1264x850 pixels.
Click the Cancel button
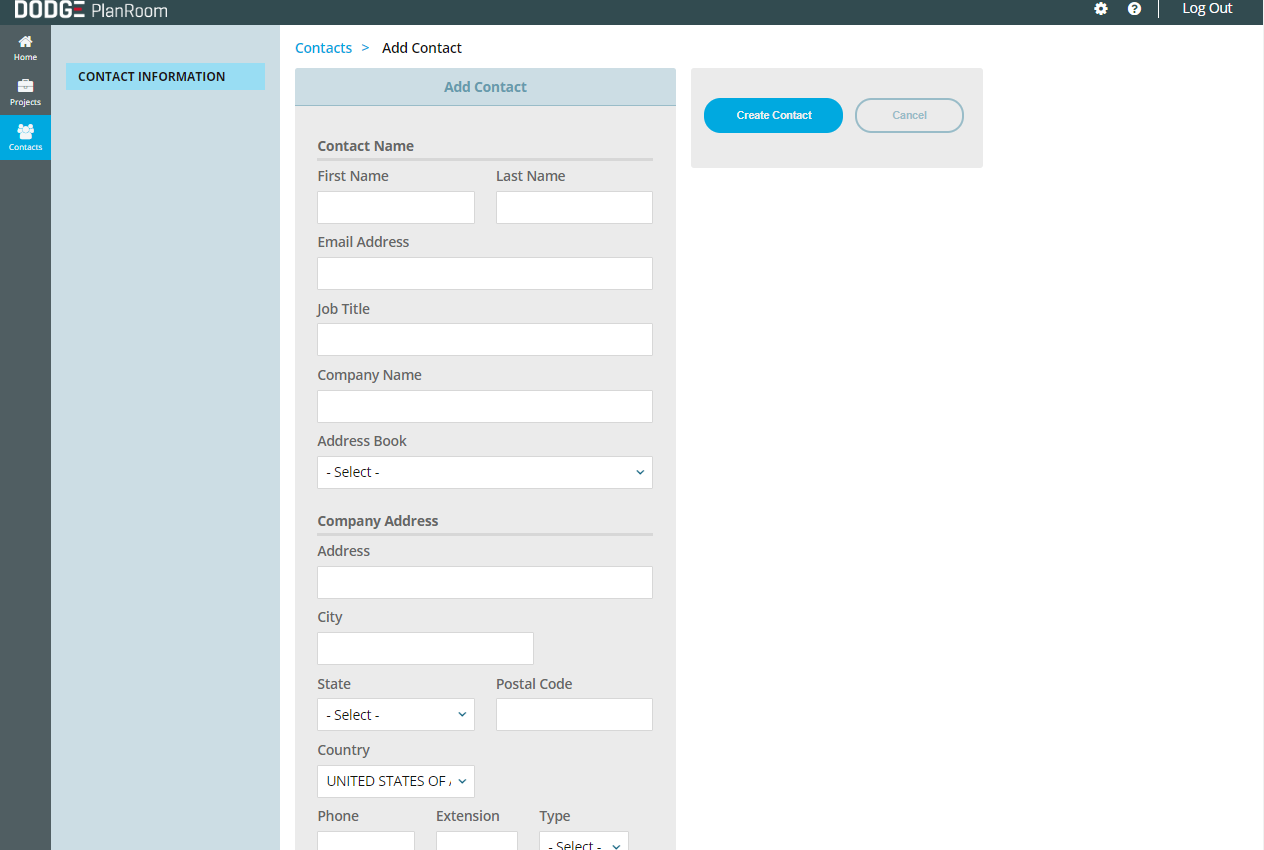909,115
